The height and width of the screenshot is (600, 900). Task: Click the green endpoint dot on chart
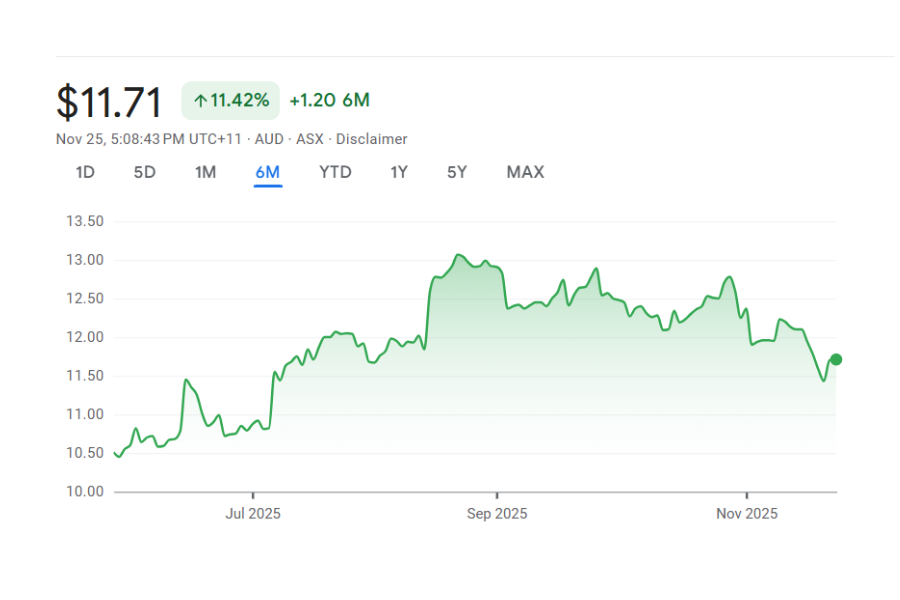pos(836,359)
